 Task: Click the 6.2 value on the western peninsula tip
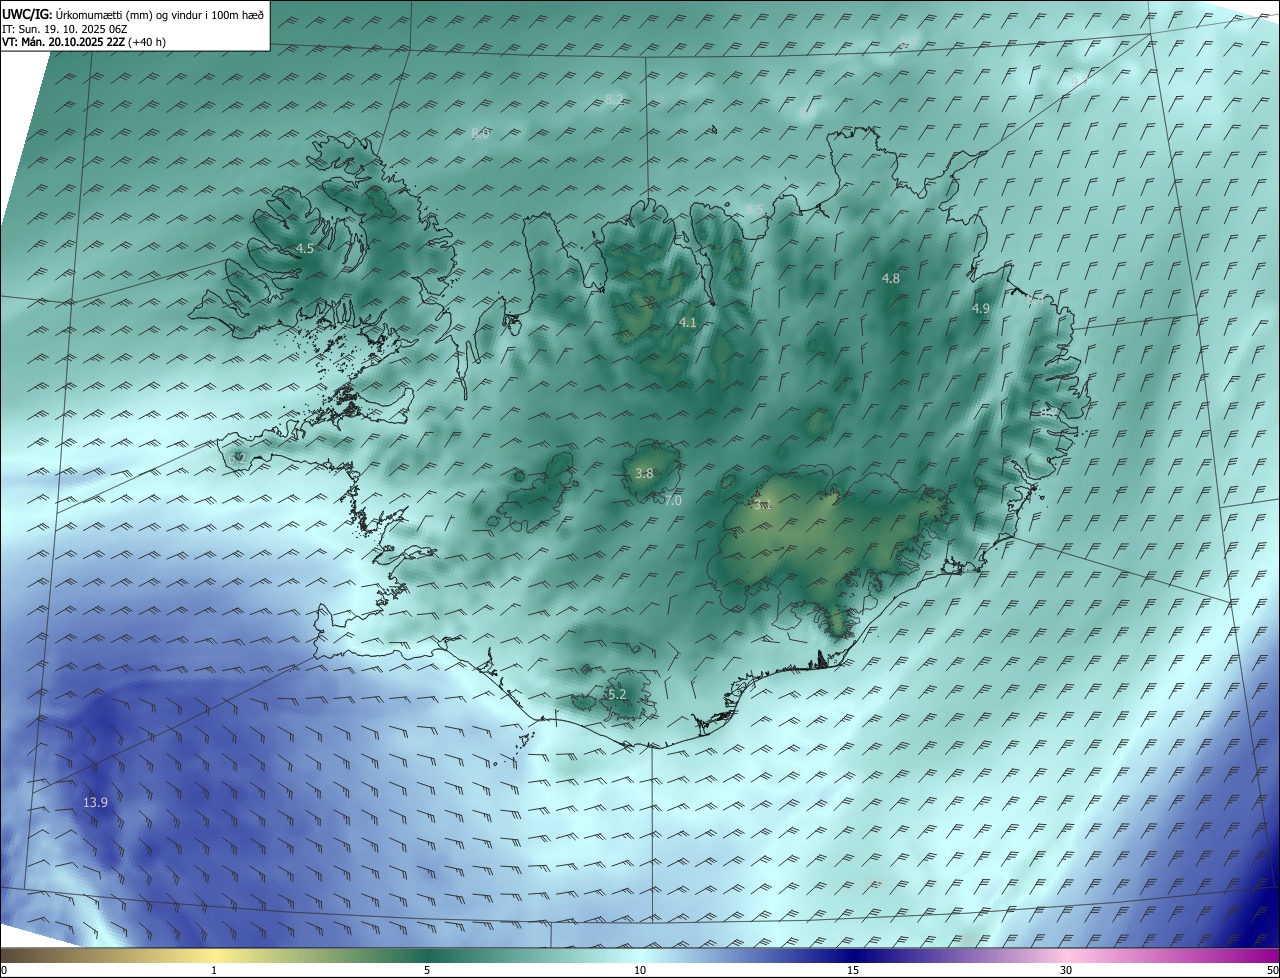pyautogui.click(x=237, y=458)
